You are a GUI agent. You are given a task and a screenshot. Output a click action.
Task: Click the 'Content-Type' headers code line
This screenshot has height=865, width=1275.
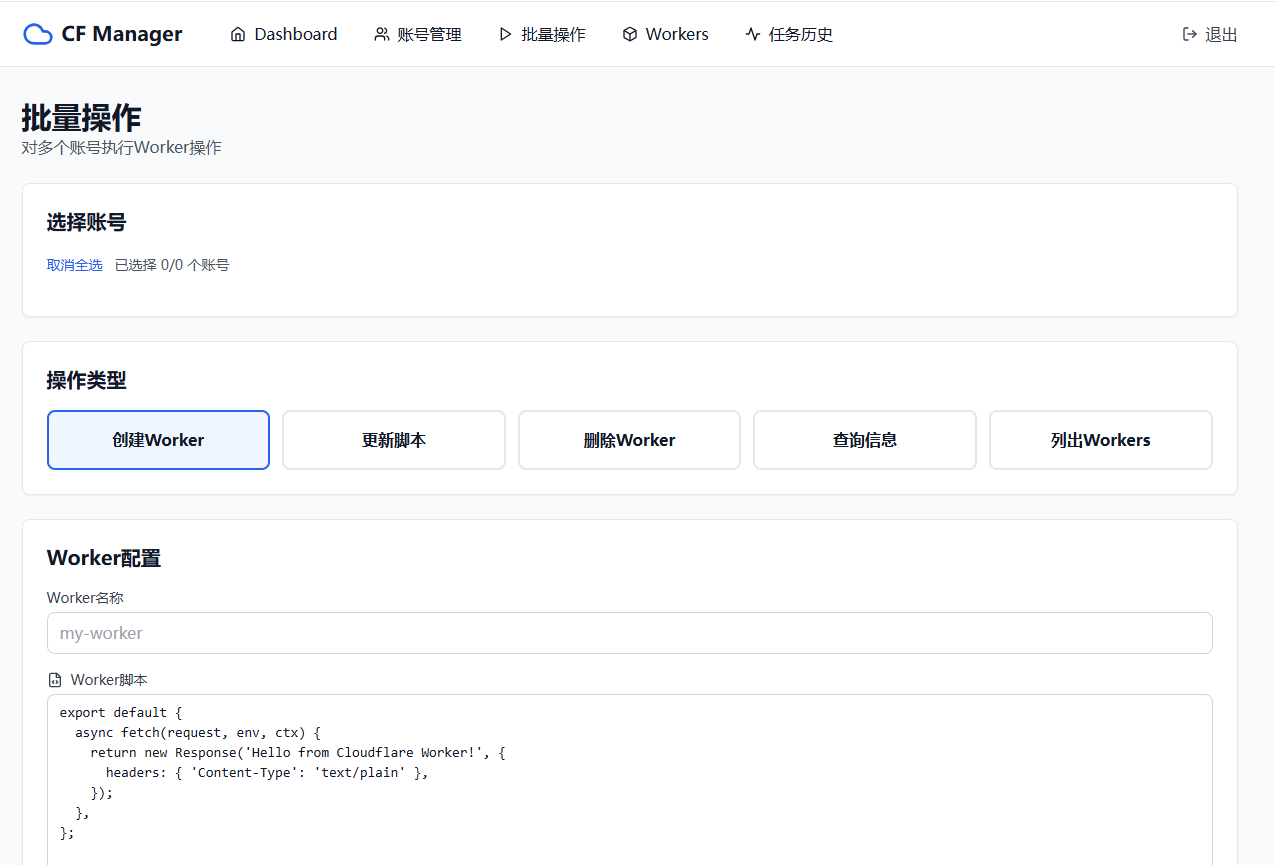pyautogui.click(x=267, y=773)
